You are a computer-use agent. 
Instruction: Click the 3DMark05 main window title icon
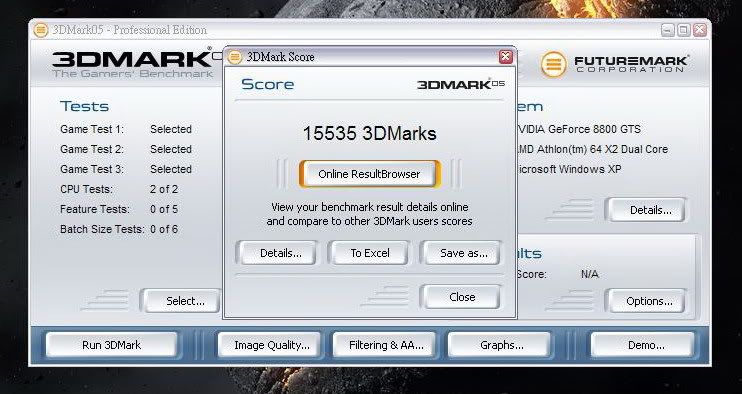click(x=41, y=30)
